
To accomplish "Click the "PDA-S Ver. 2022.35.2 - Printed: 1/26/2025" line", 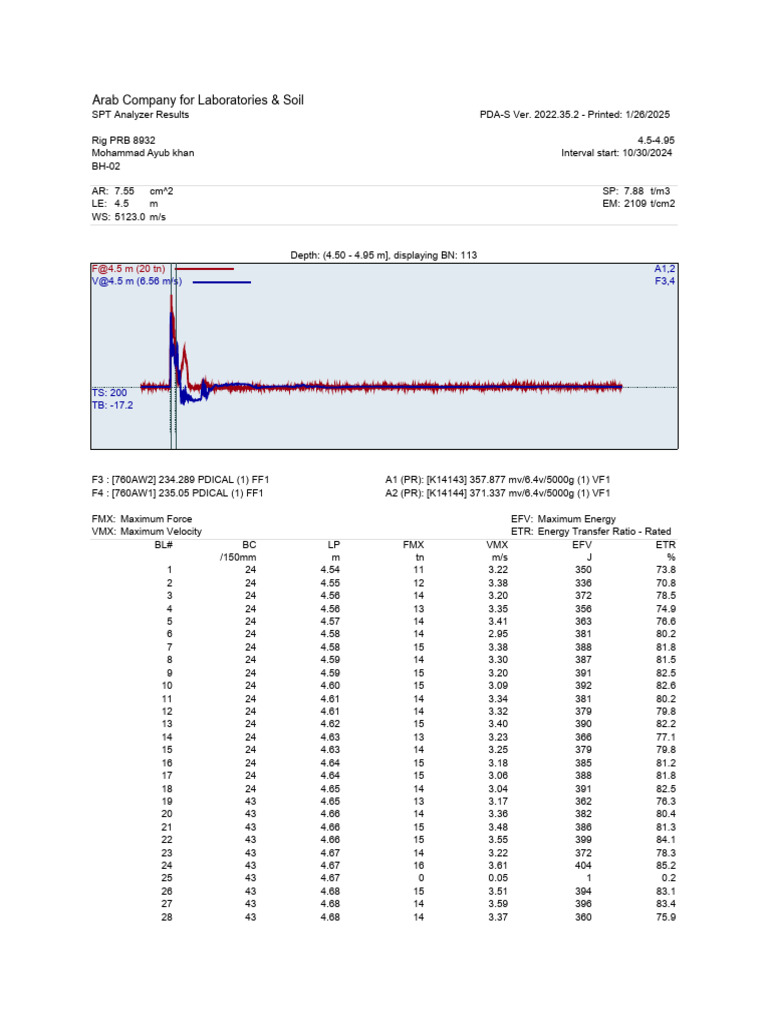I will pos(575,115).
